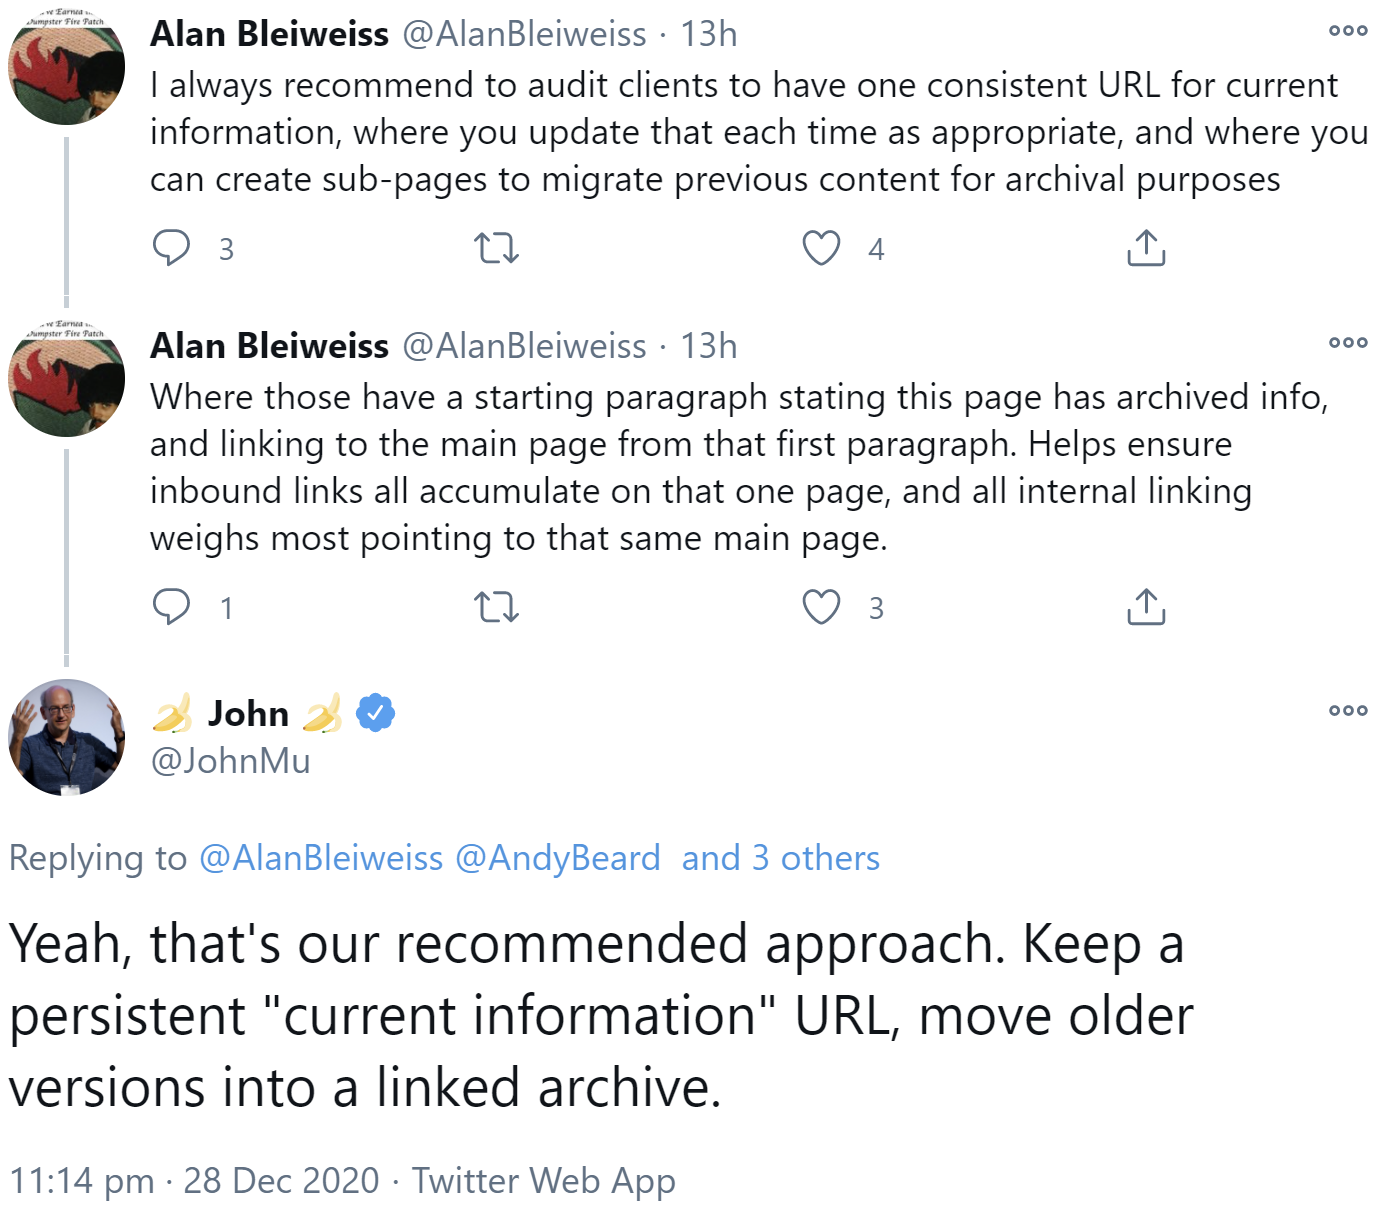Image resolution: width=1388 pixels, height=1229 pixels.
Task: Open the 11:14 pm 28 Dec 2020 timestamp
Action: point(195,1181)
